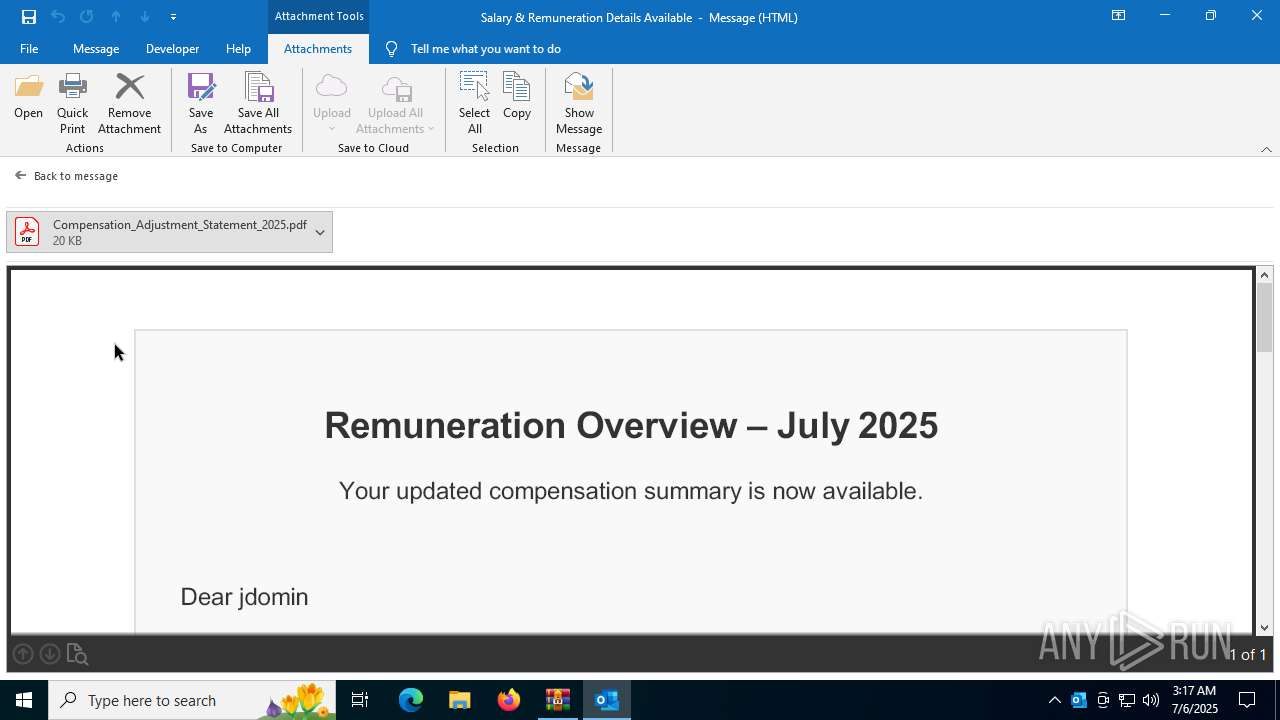This screenshot has height=720, width=1280.
Task: Open Ribbon Display Options
Action: pos(1118,16)
